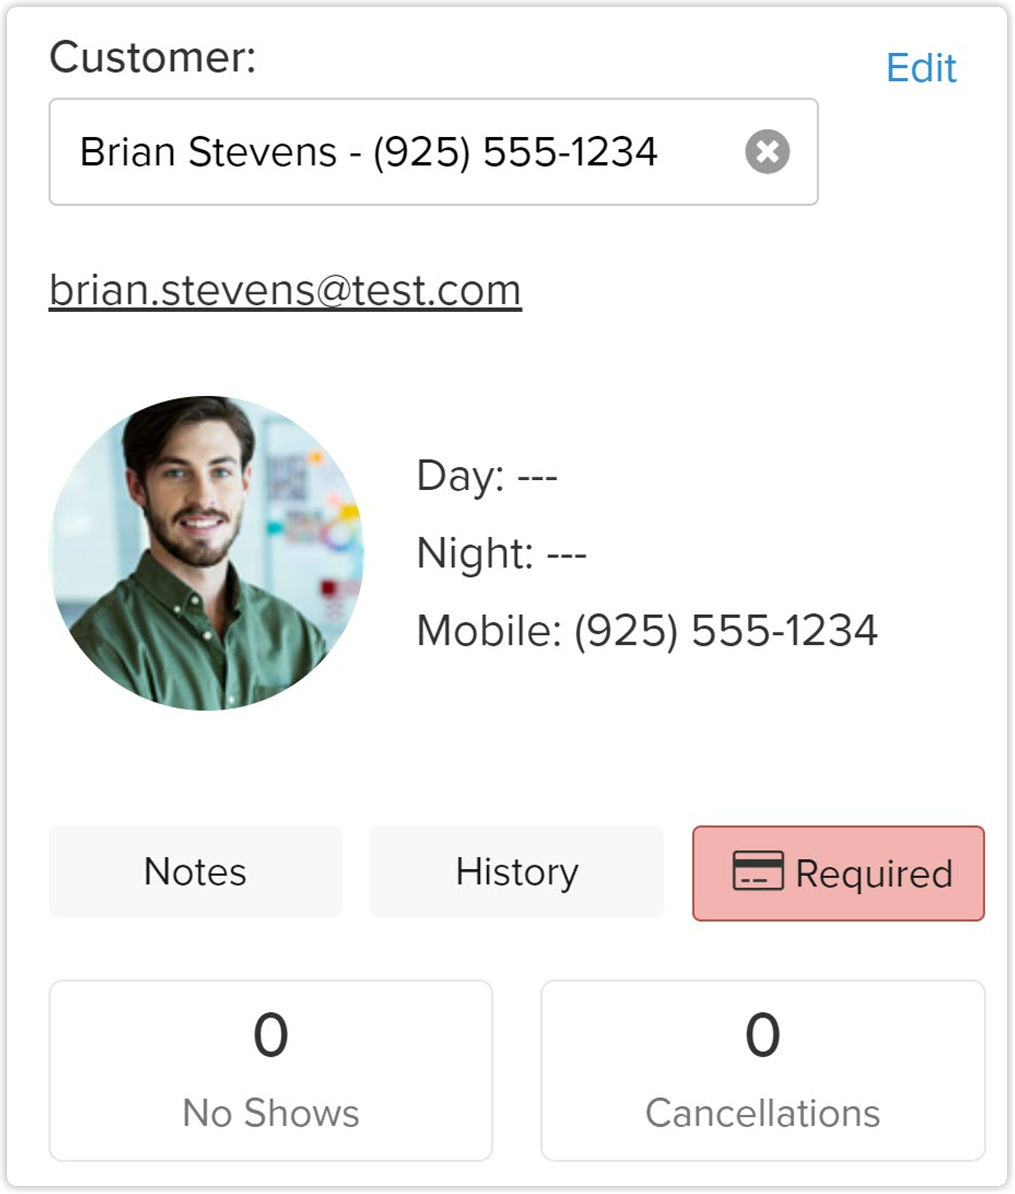Image resolution: width=1015 pixels, height=1194 pixels.
Task: Click the zero above Cancellations
Action: [x=763, y=1035]
